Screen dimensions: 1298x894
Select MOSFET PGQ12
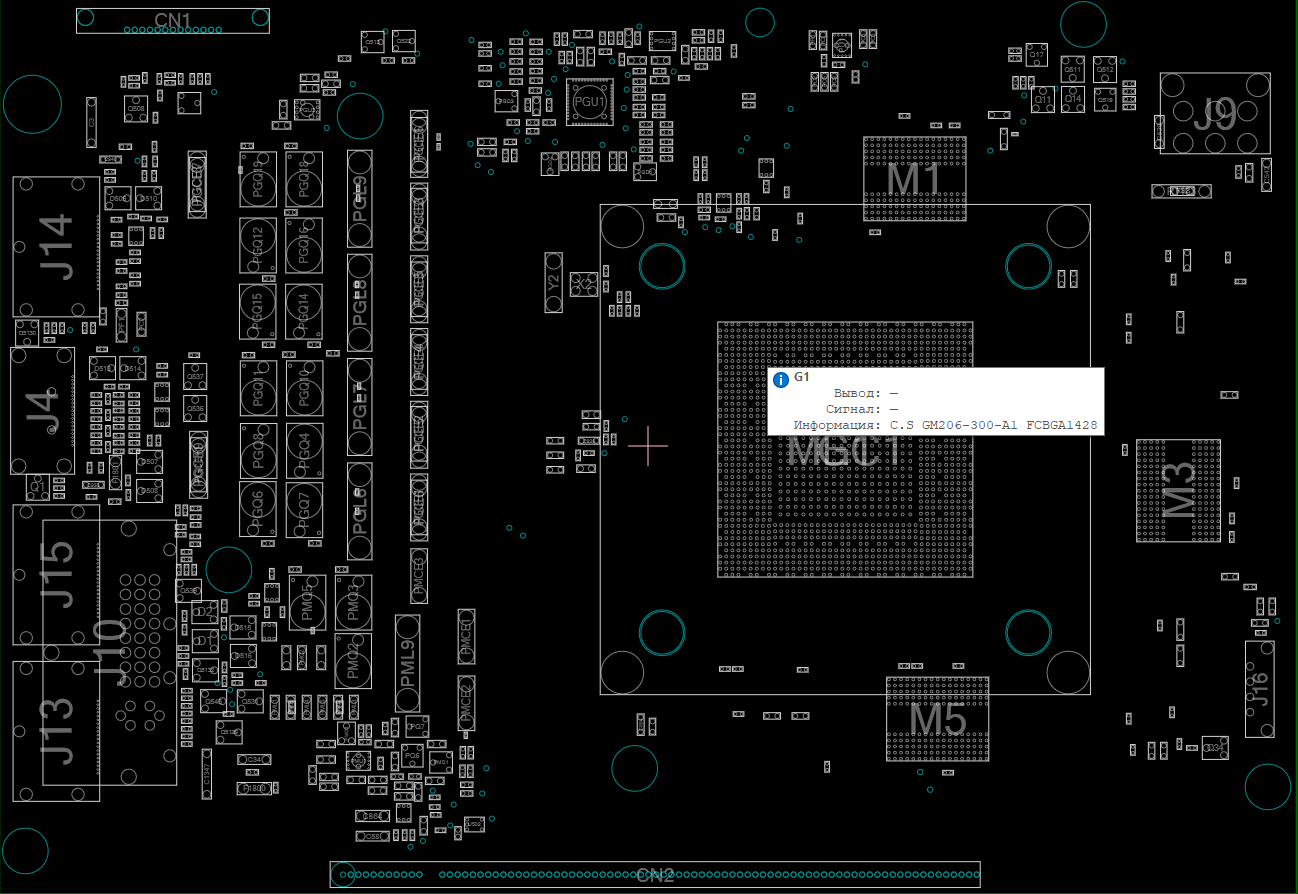(257, 244)
